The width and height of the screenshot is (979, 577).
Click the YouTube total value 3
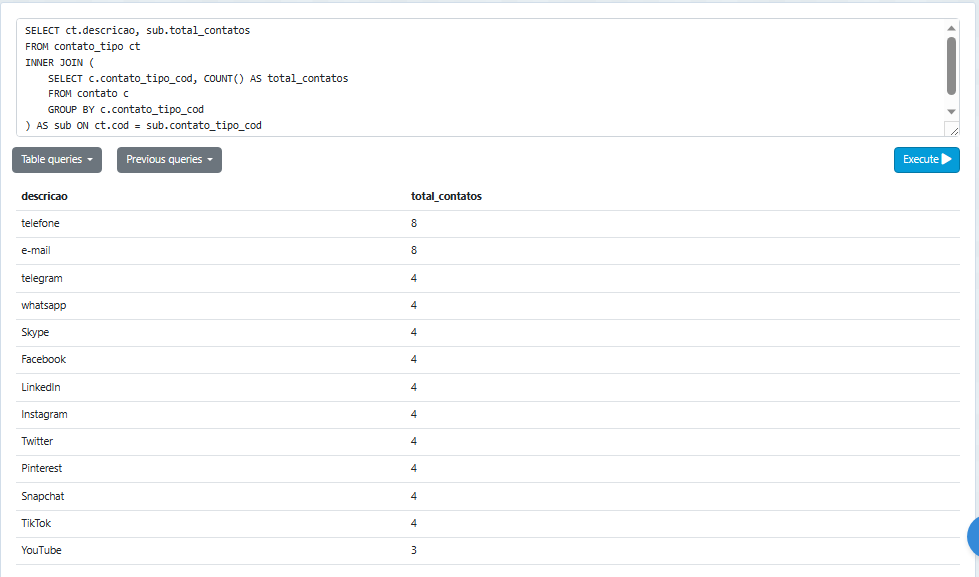(x=414, y=550)
